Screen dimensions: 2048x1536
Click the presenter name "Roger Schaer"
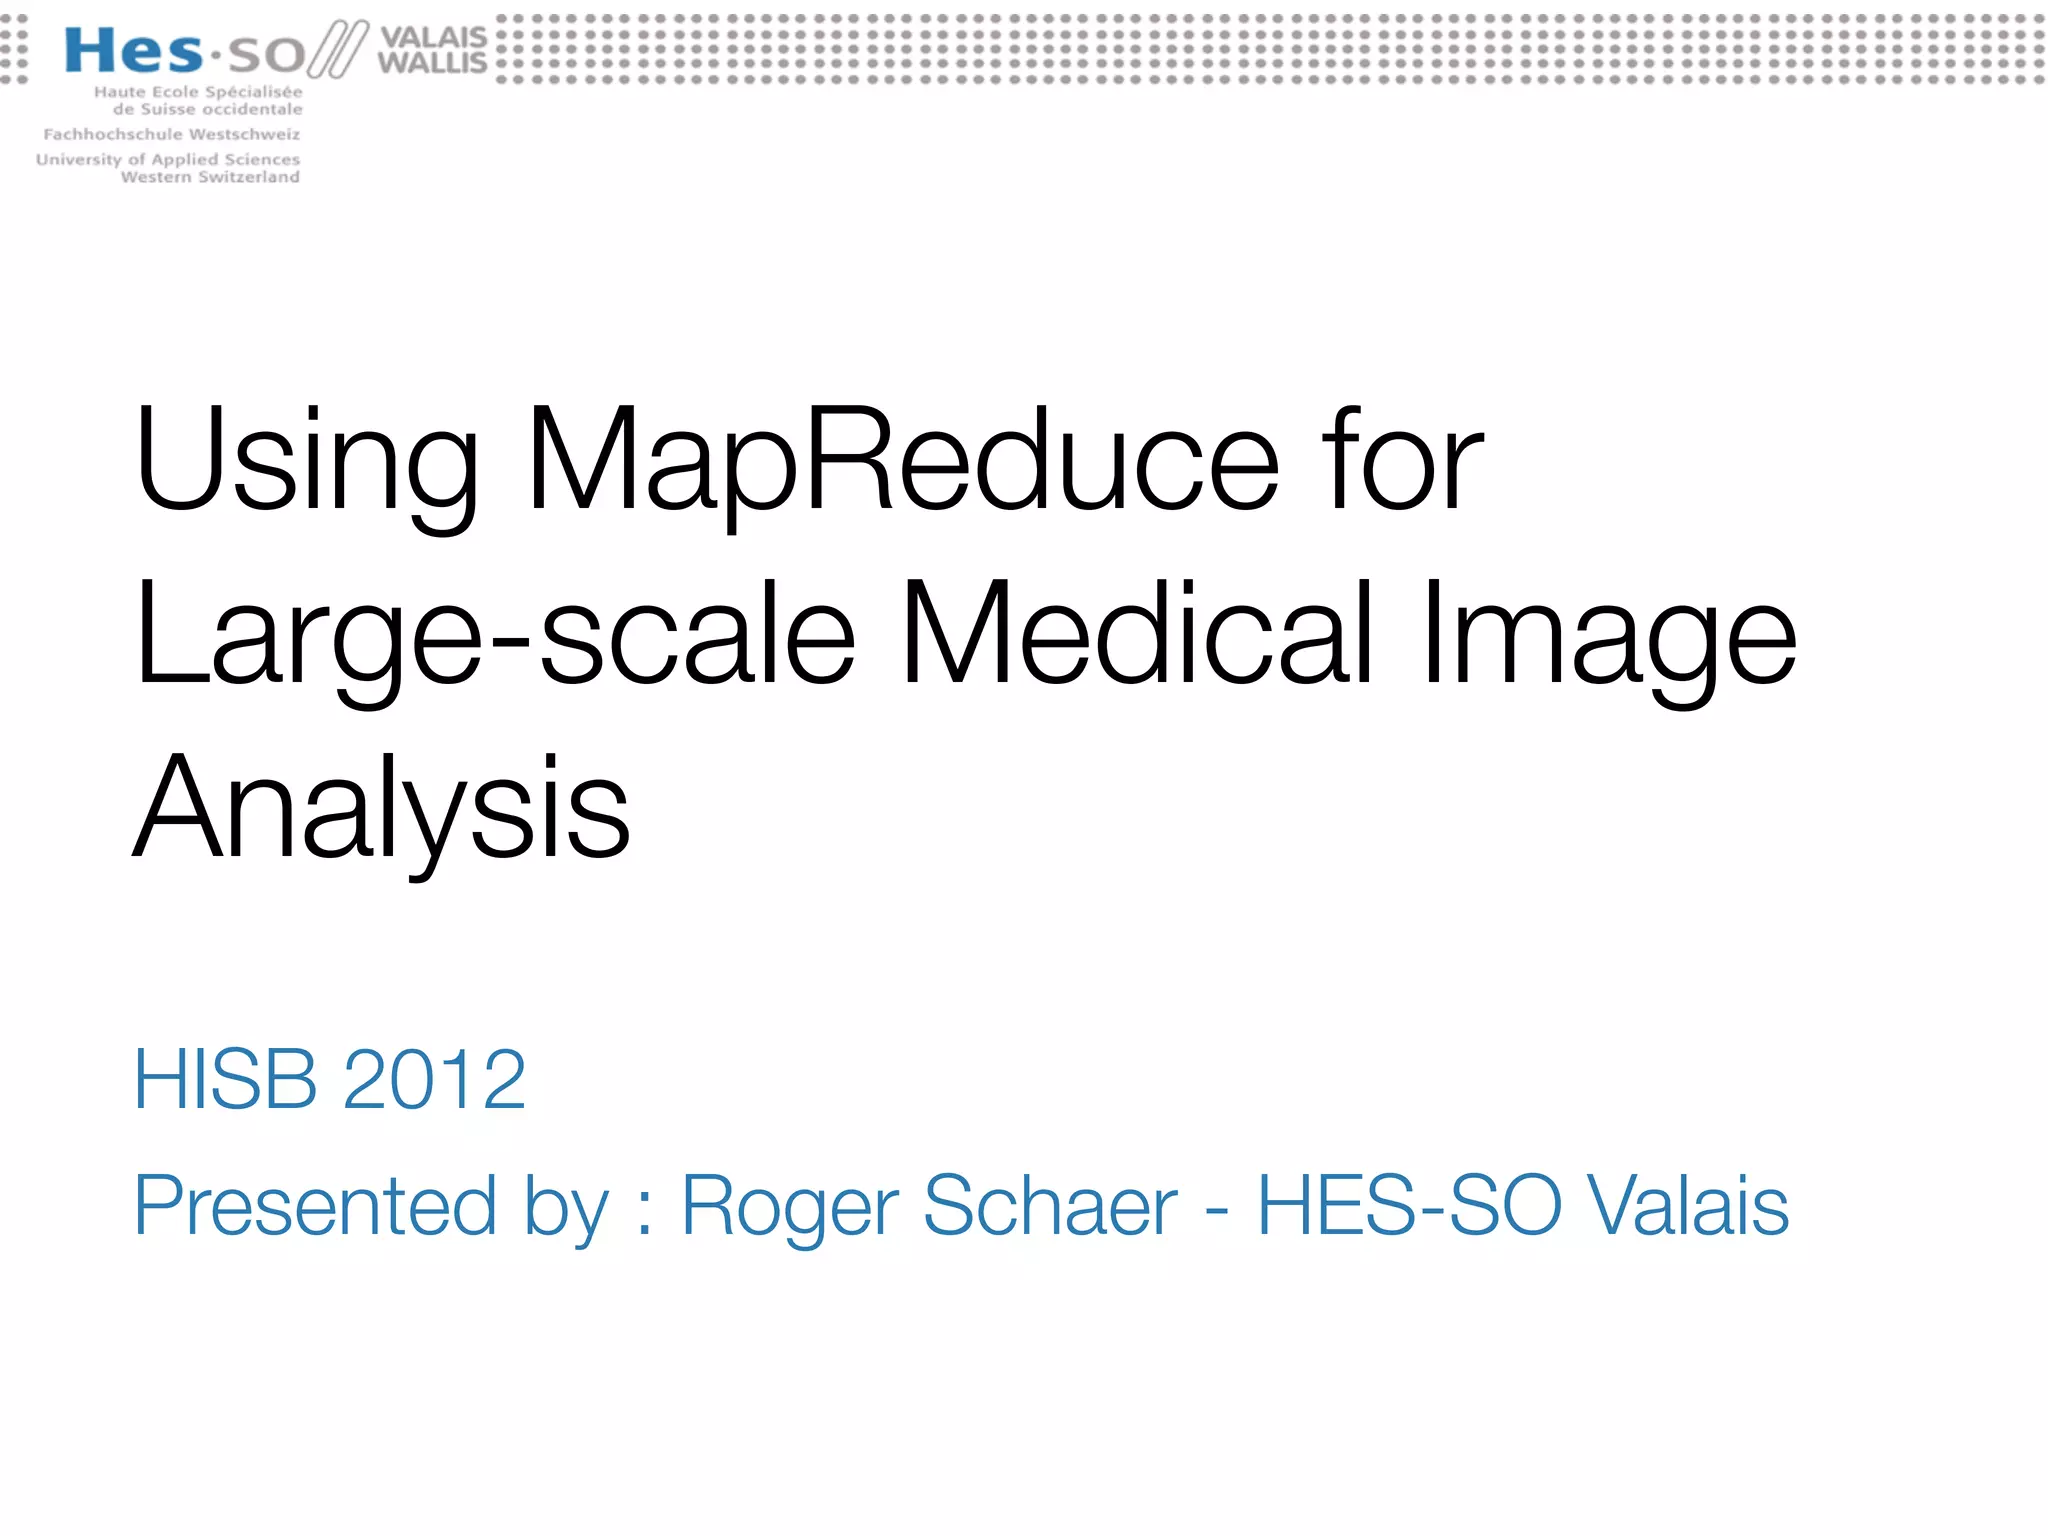click(x=929, y=1207)
